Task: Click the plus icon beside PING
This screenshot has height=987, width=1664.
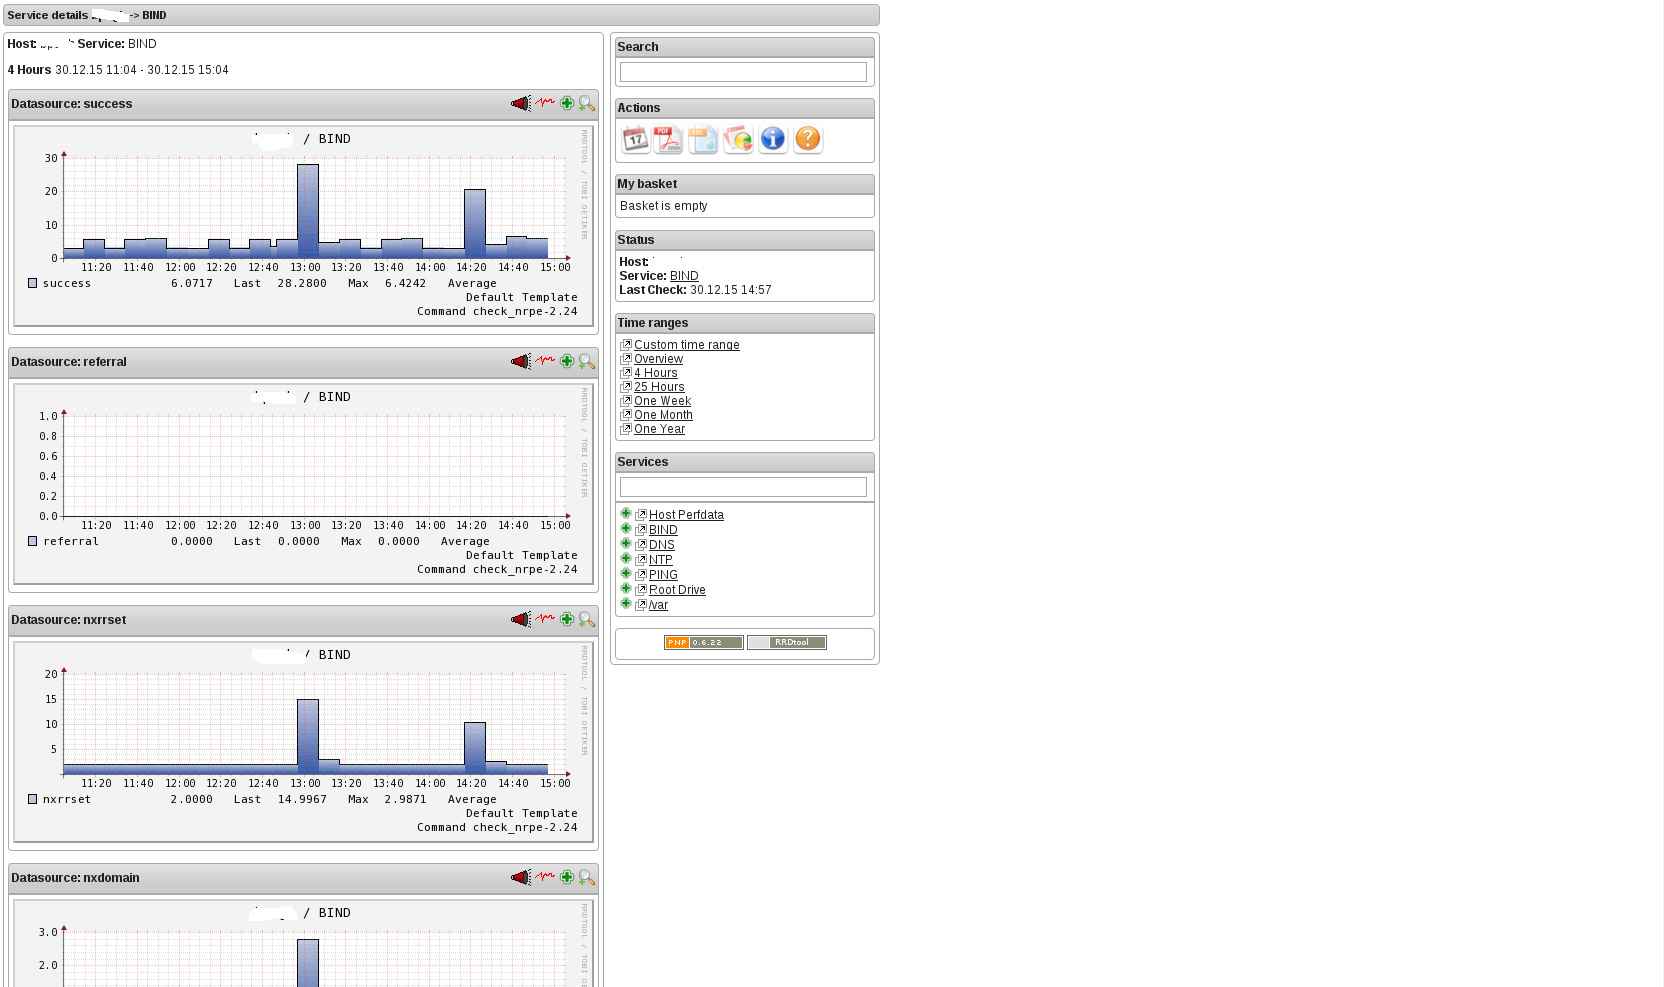Action: click(626, 574)
